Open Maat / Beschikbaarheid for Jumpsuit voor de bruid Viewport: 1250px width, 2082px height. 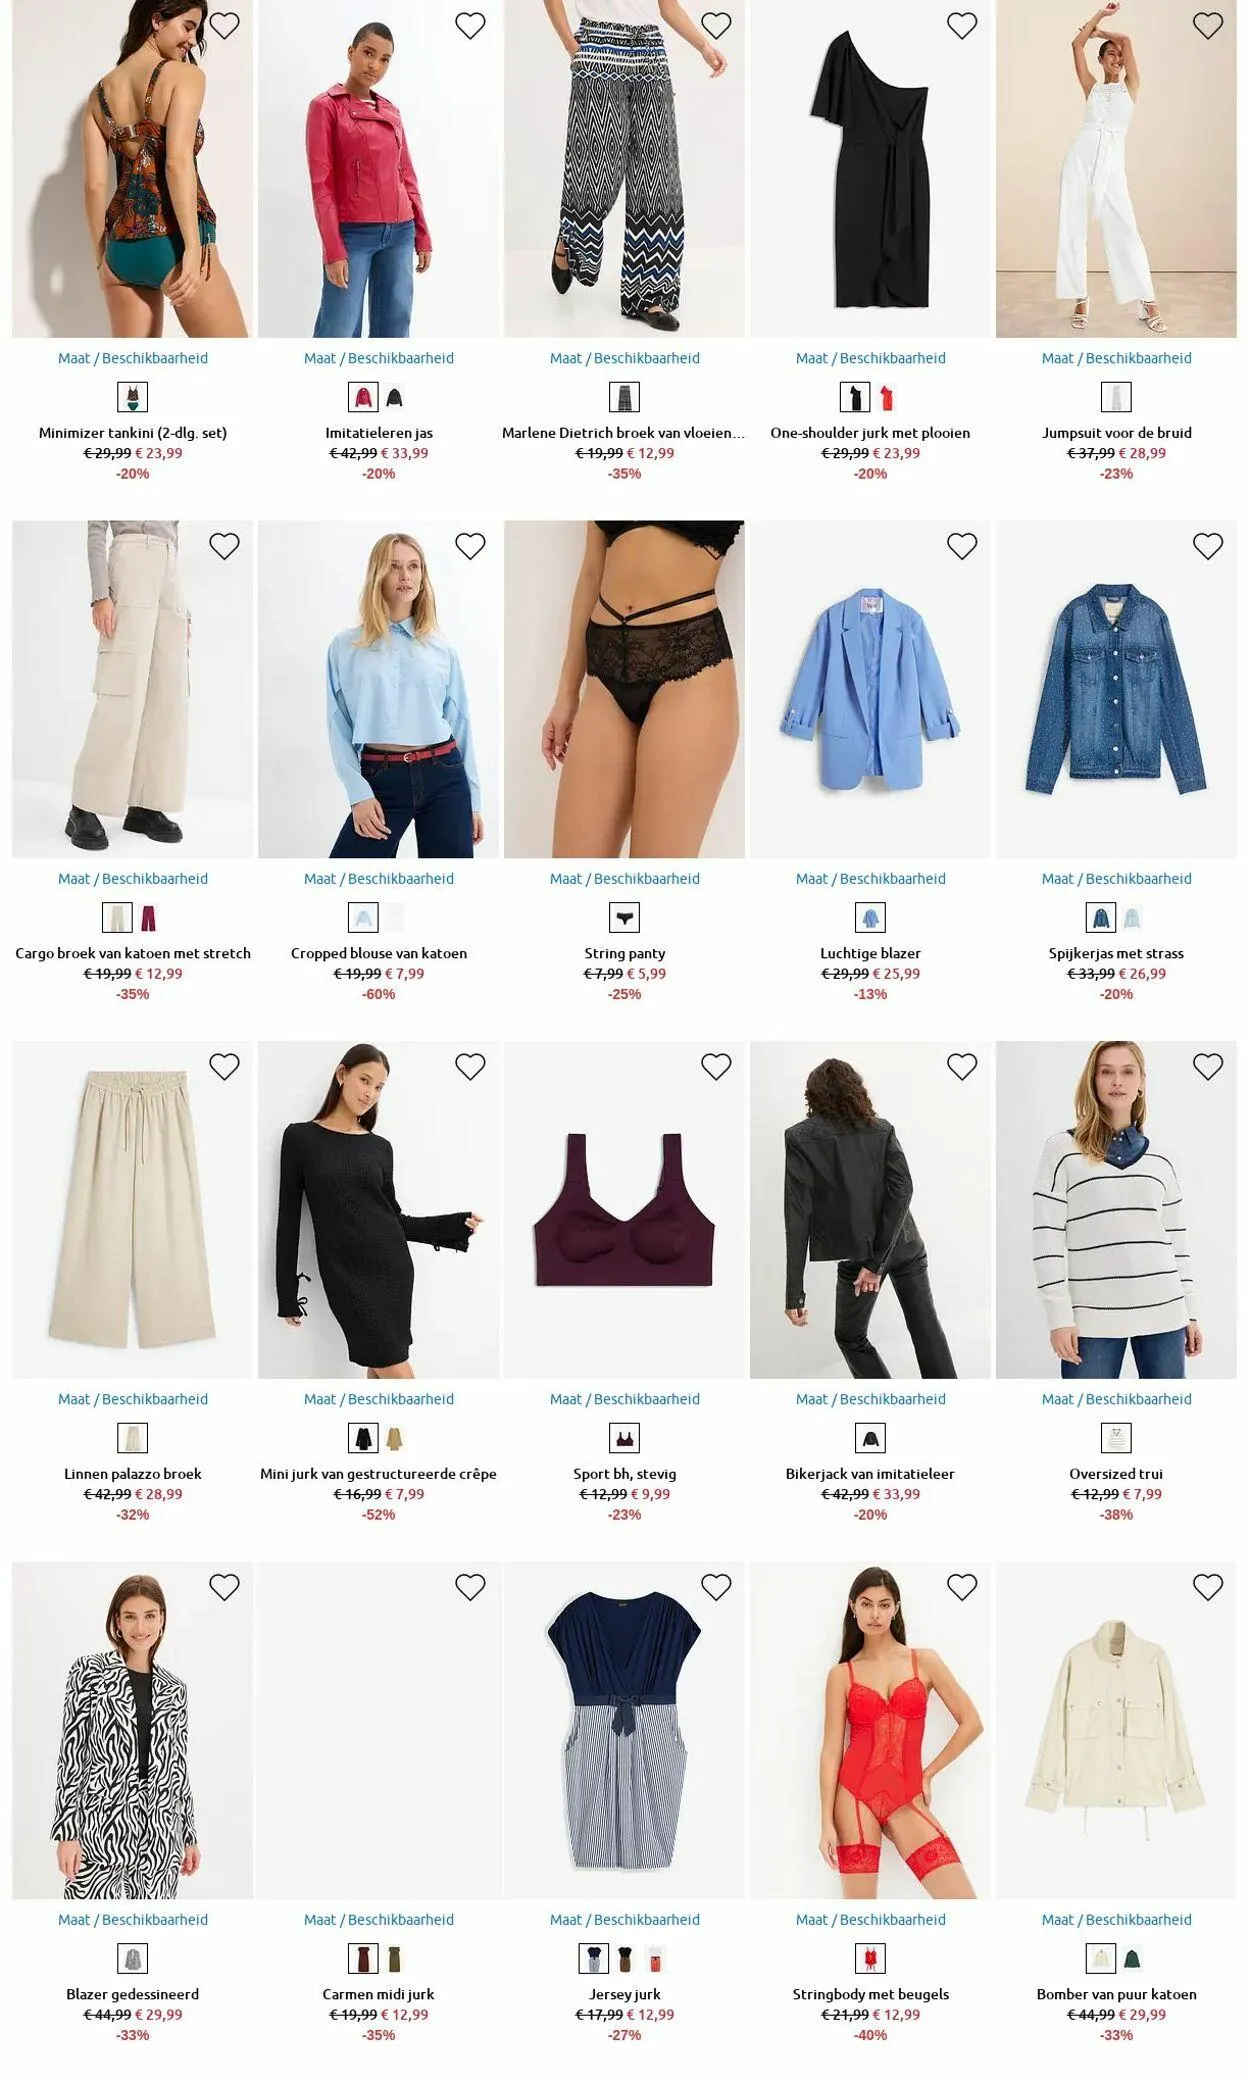[1116, 358]
